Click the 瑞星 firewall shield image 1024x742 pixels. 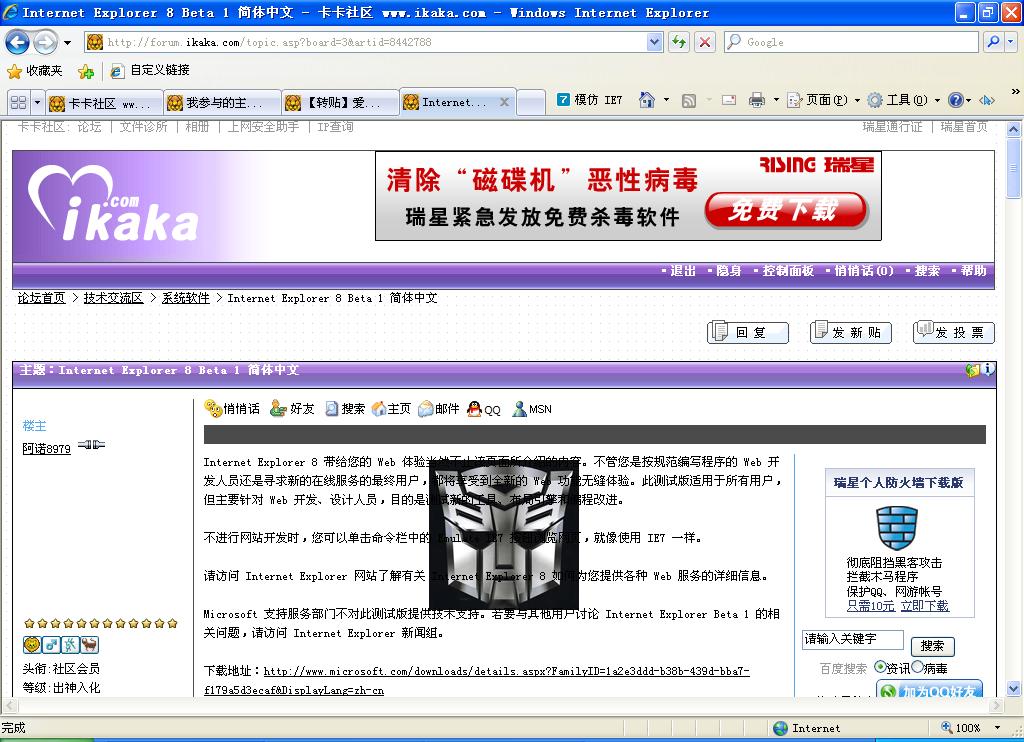(x=897, y=528)
